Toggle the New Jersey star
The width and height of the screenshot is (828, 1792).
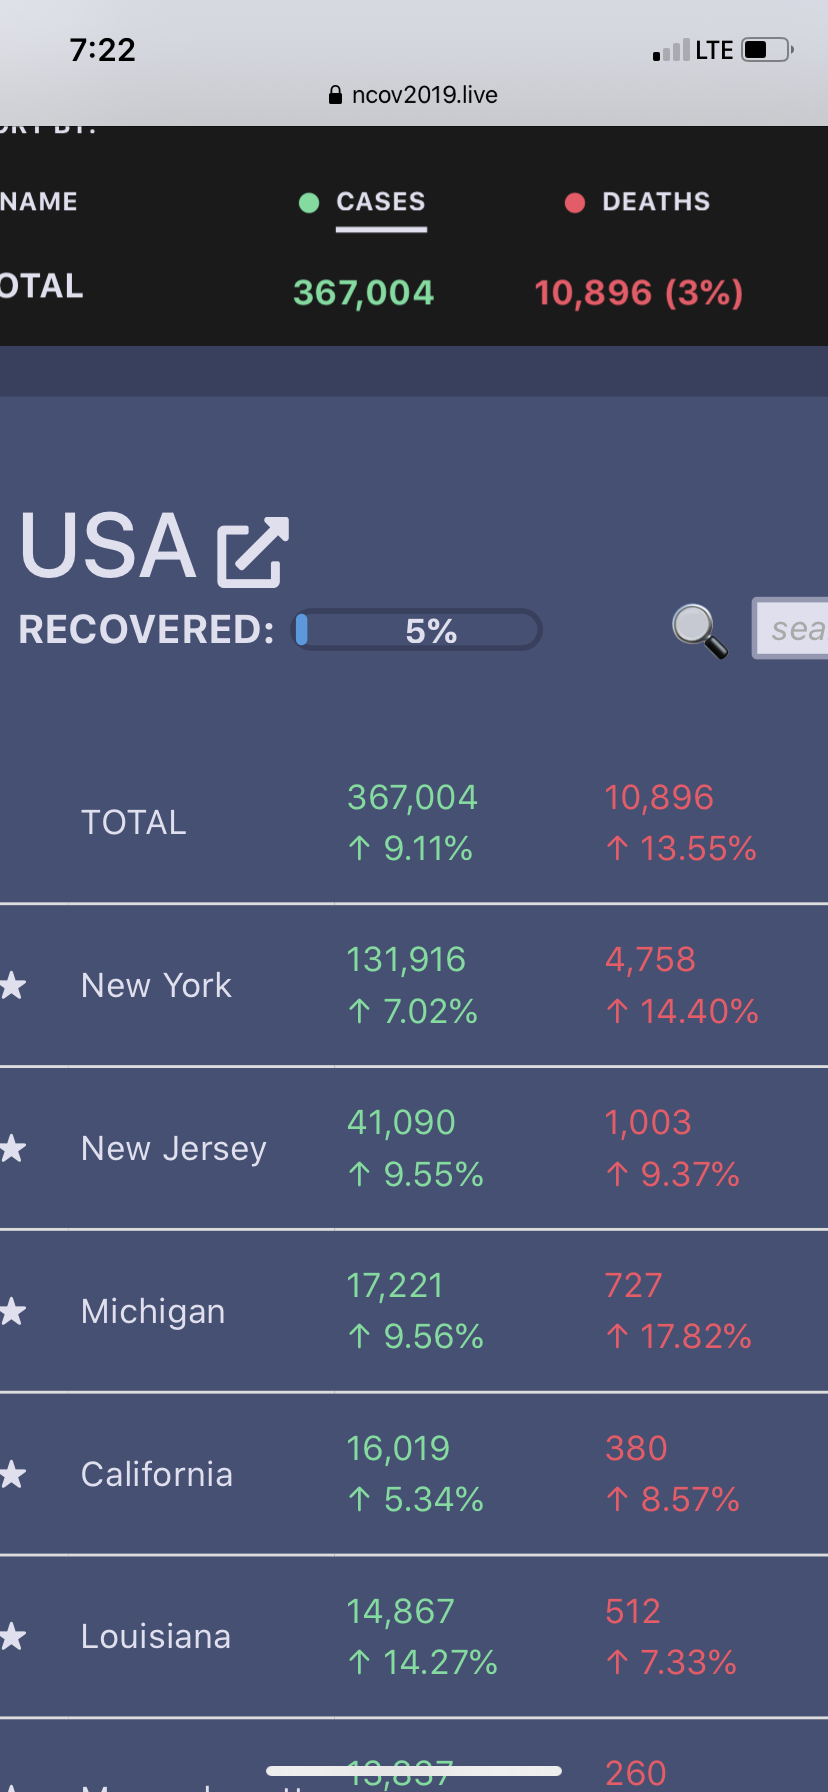(12, 1148)
